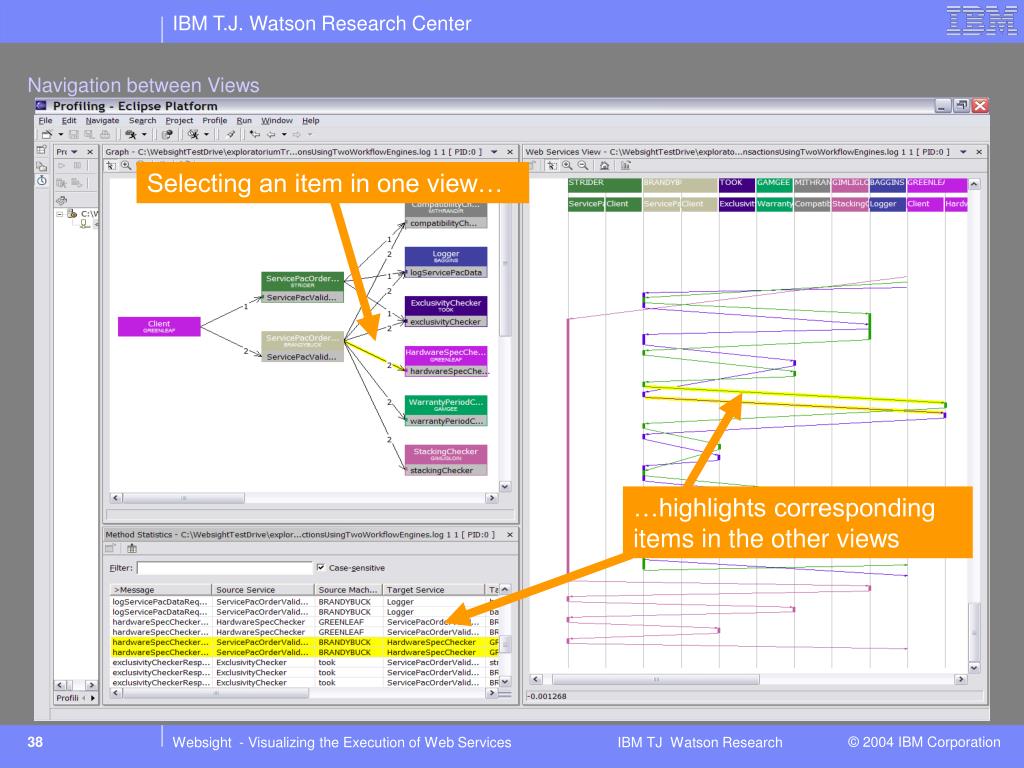Click the Debug bug icon in toolbar
This screenshot has height=768, width=1024.
pyautogui.click(x=193, y=135)
